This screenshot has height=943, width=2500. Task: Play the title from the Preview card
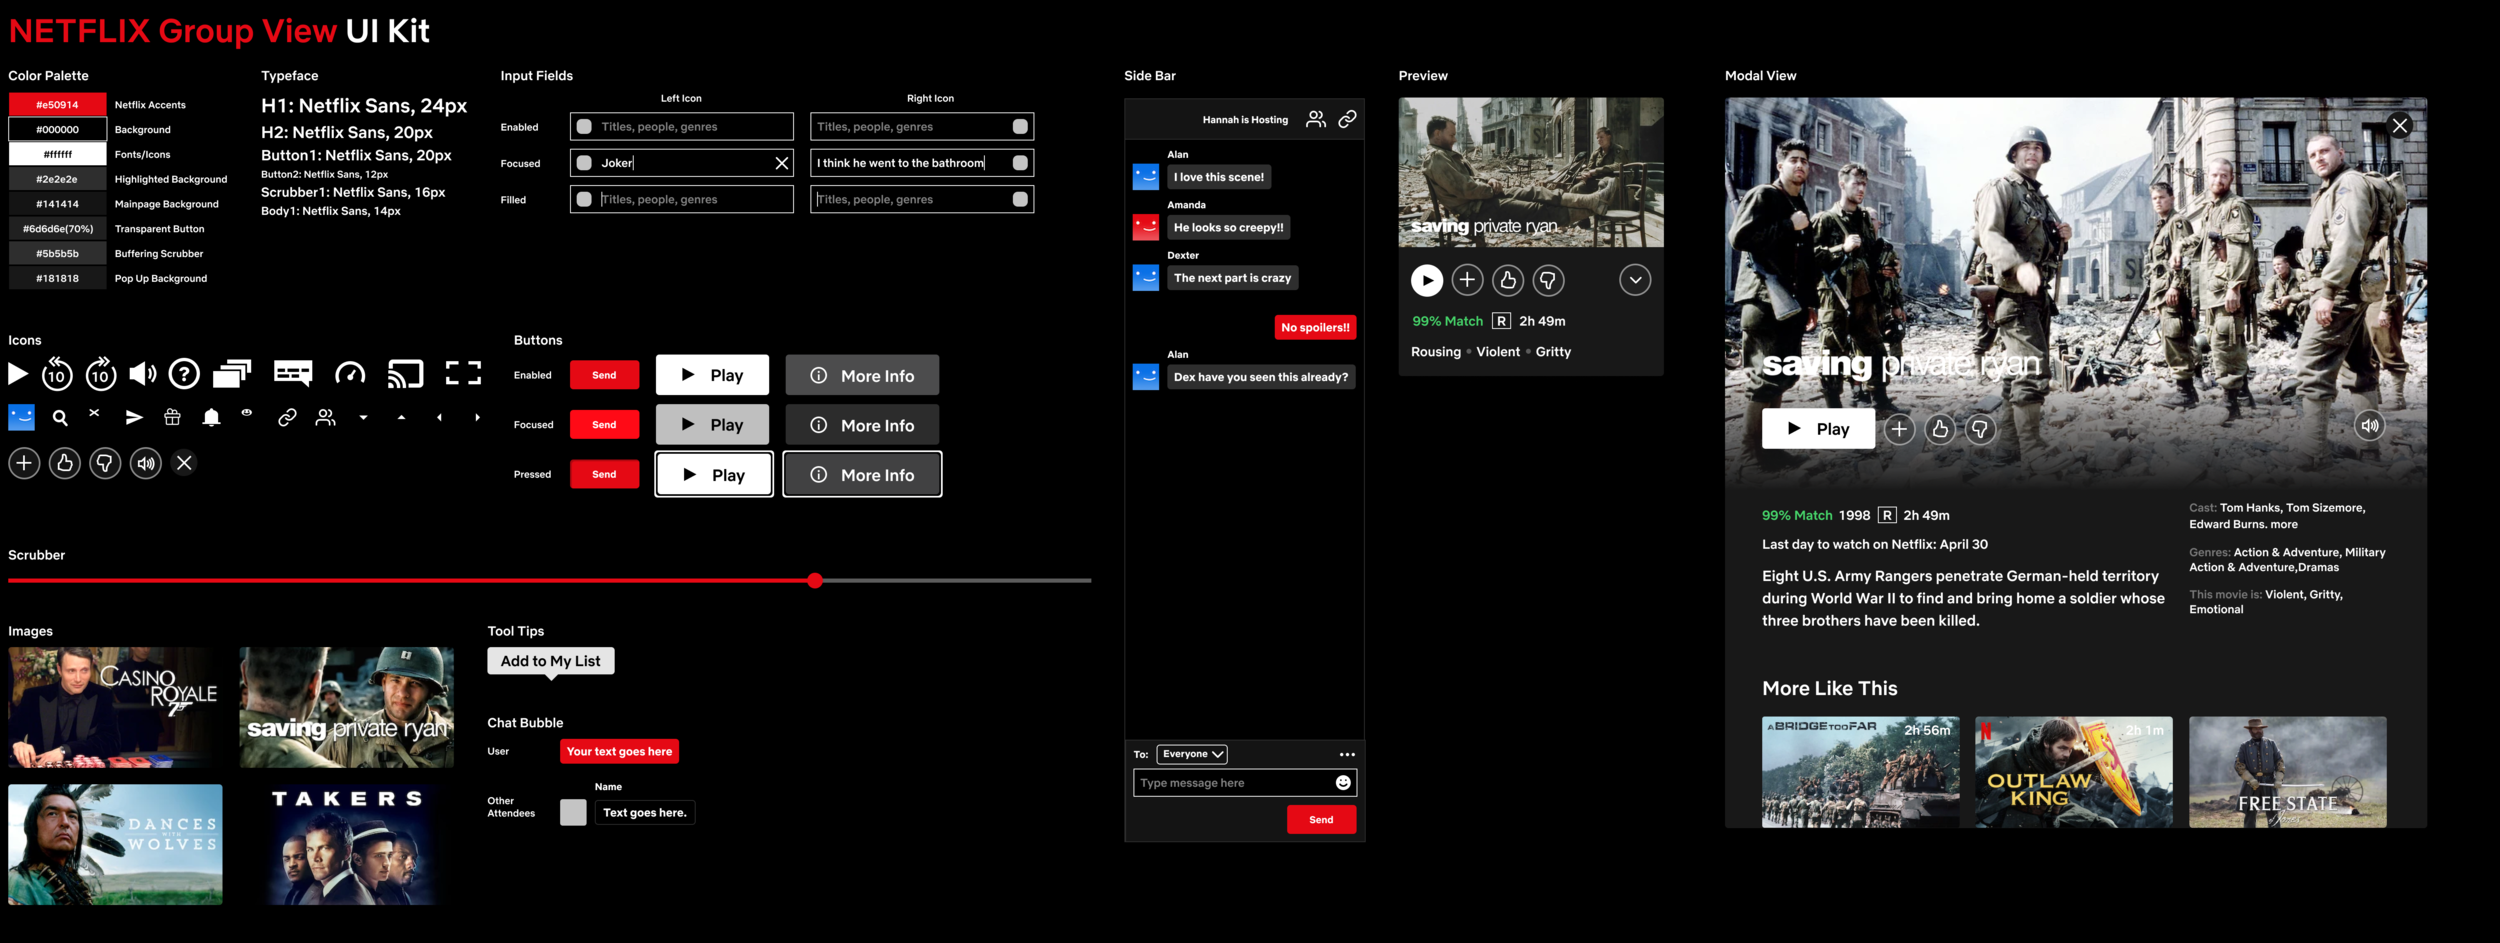point(1427,280)
